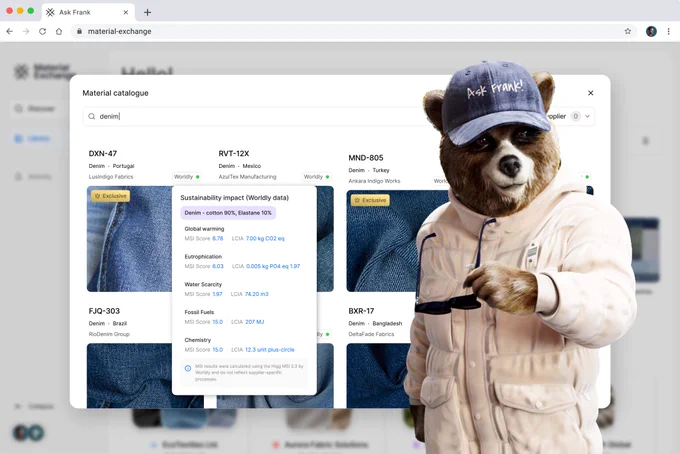This screenshot has width=680, height=454.
Task: Click Fossil Fuels LCIA 207 MJ
Action: [x=248, y=322]
